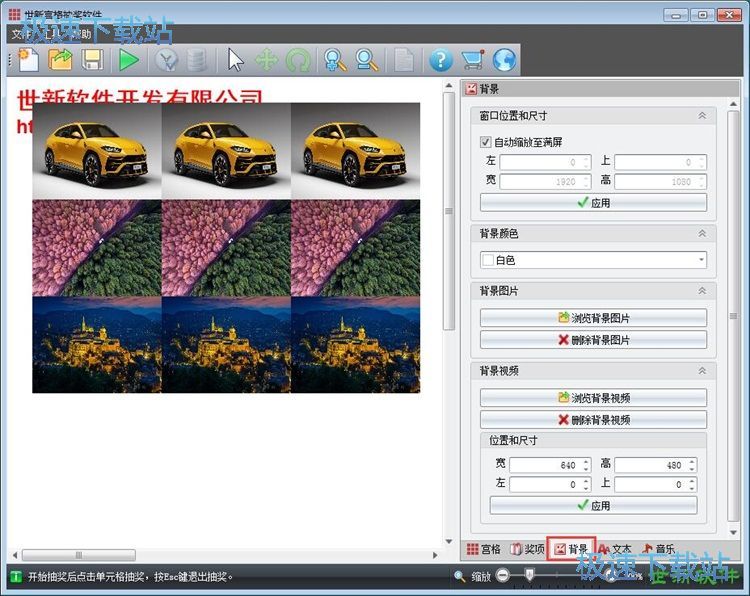The image size is (750, 596).
Task: Collapse the 背景颜色 section
Action: [702, 233]
